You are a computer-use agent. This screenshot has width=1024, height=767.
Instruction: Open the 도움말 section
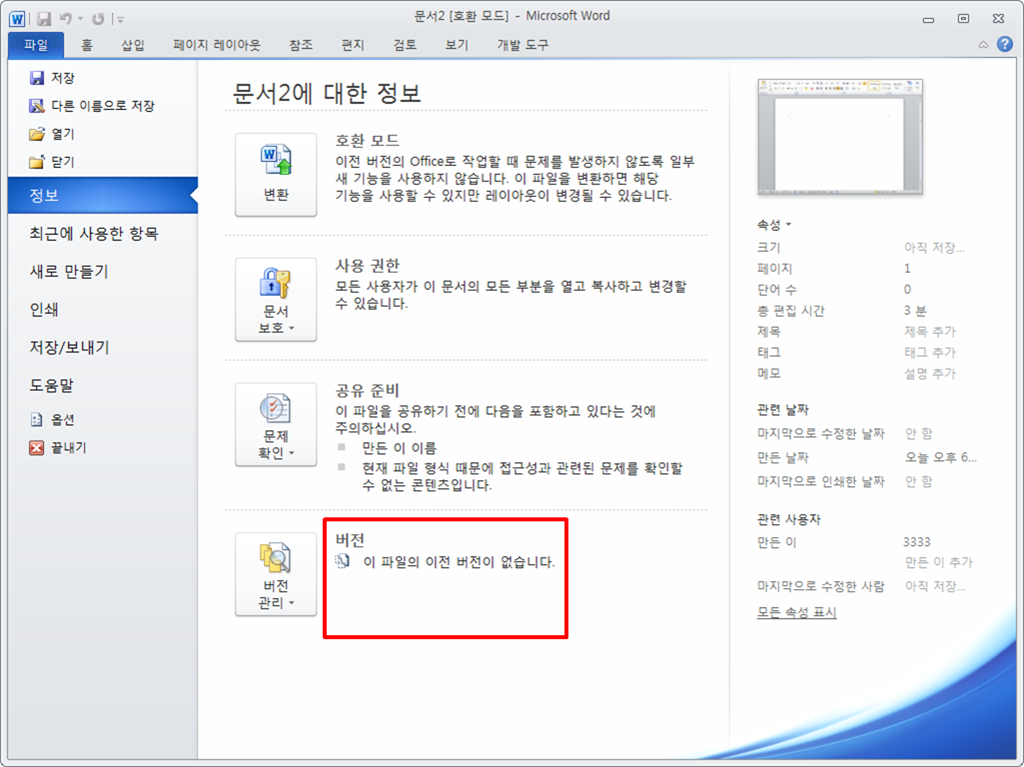[x=51, y=385]
